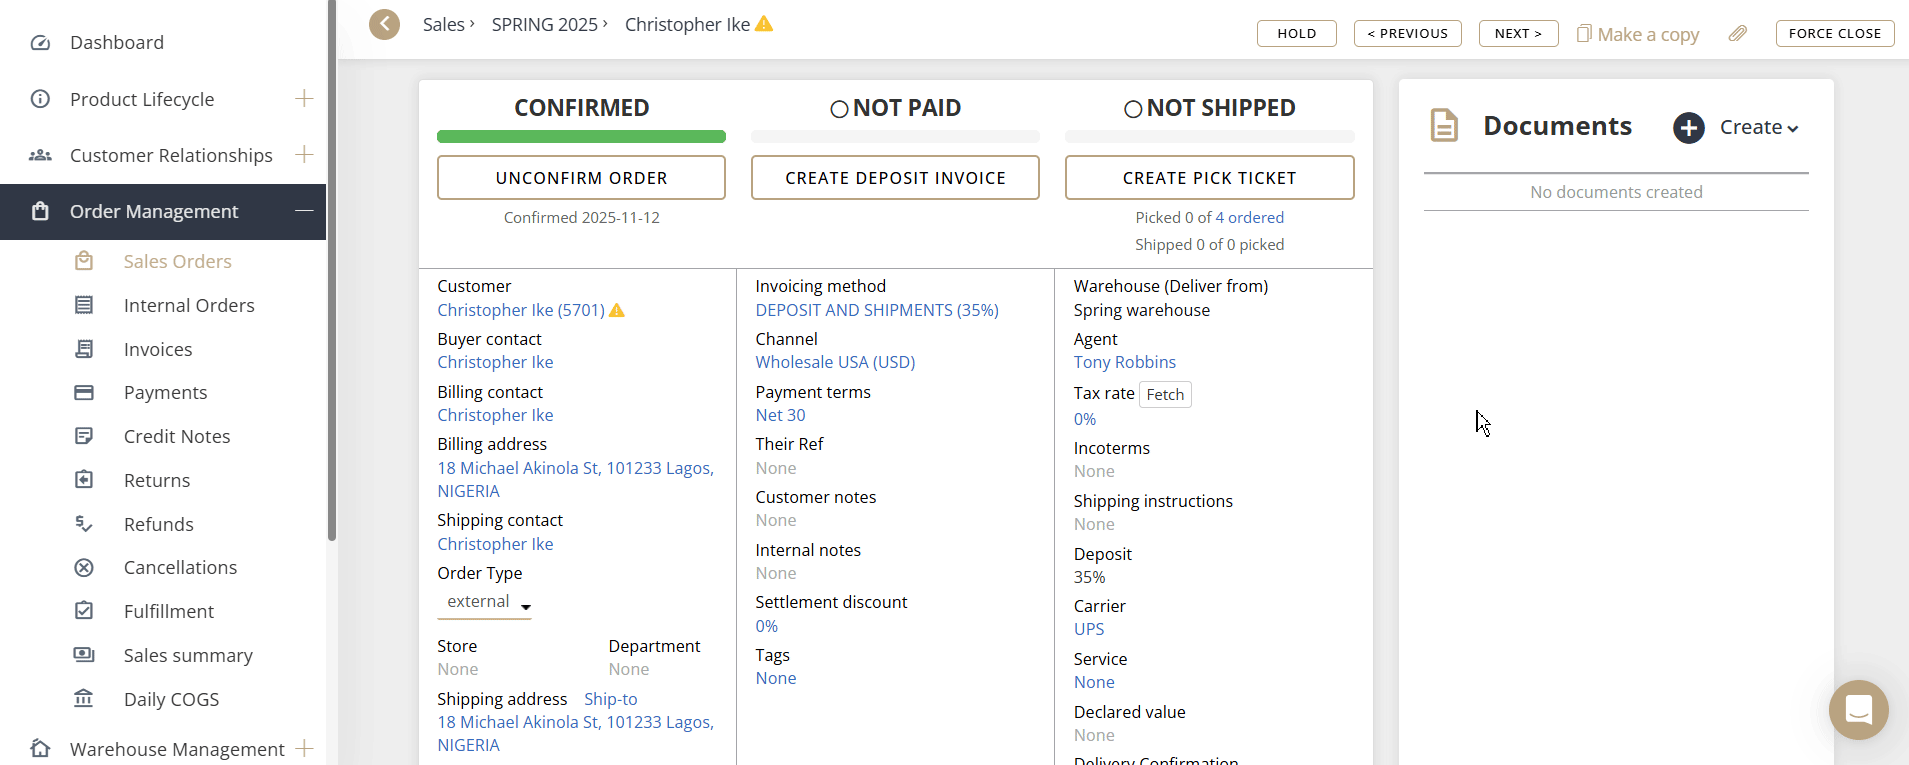The width and height of the screenshot is (1909, 765).
Task: Click the plus icon beside Create
Action: [x=1689, y=128]
